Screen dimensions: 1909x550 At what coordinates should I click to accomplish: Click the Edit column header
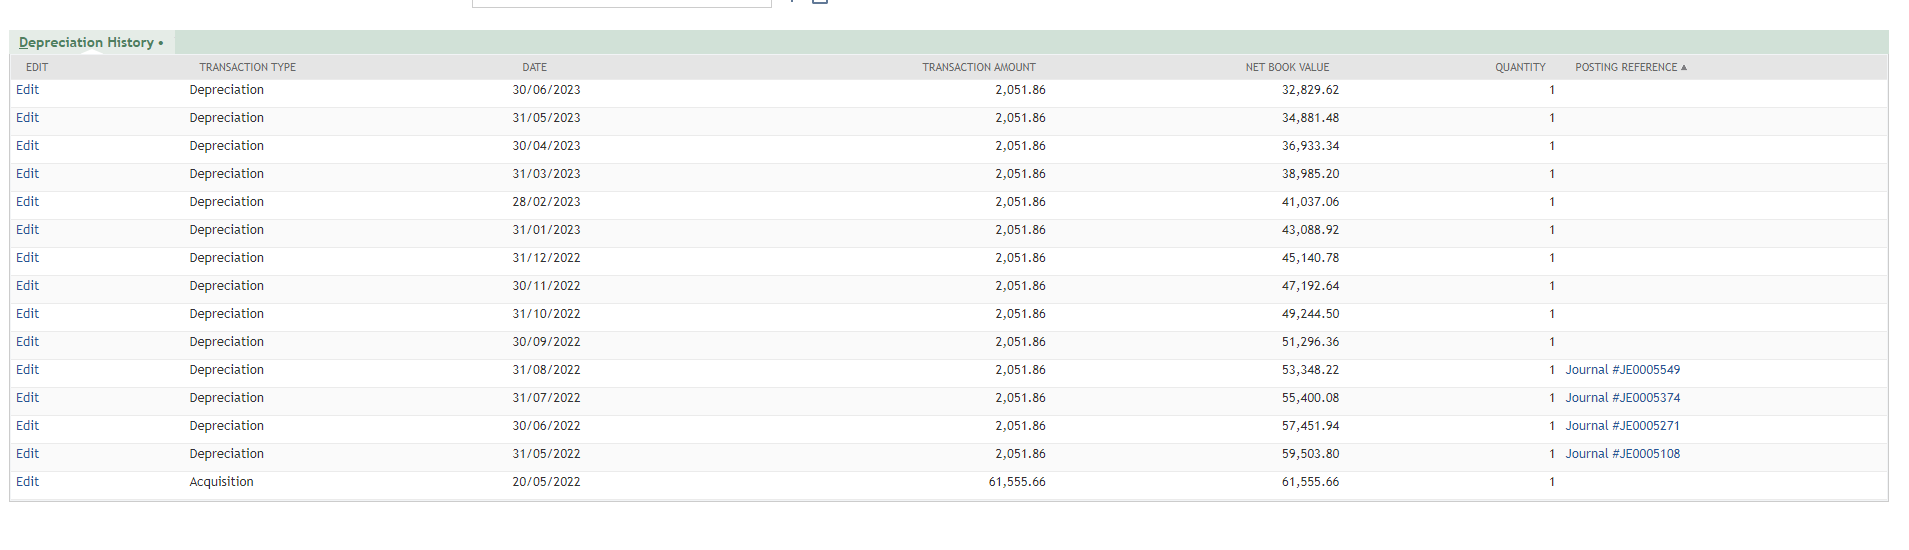[x=37, y=67]
